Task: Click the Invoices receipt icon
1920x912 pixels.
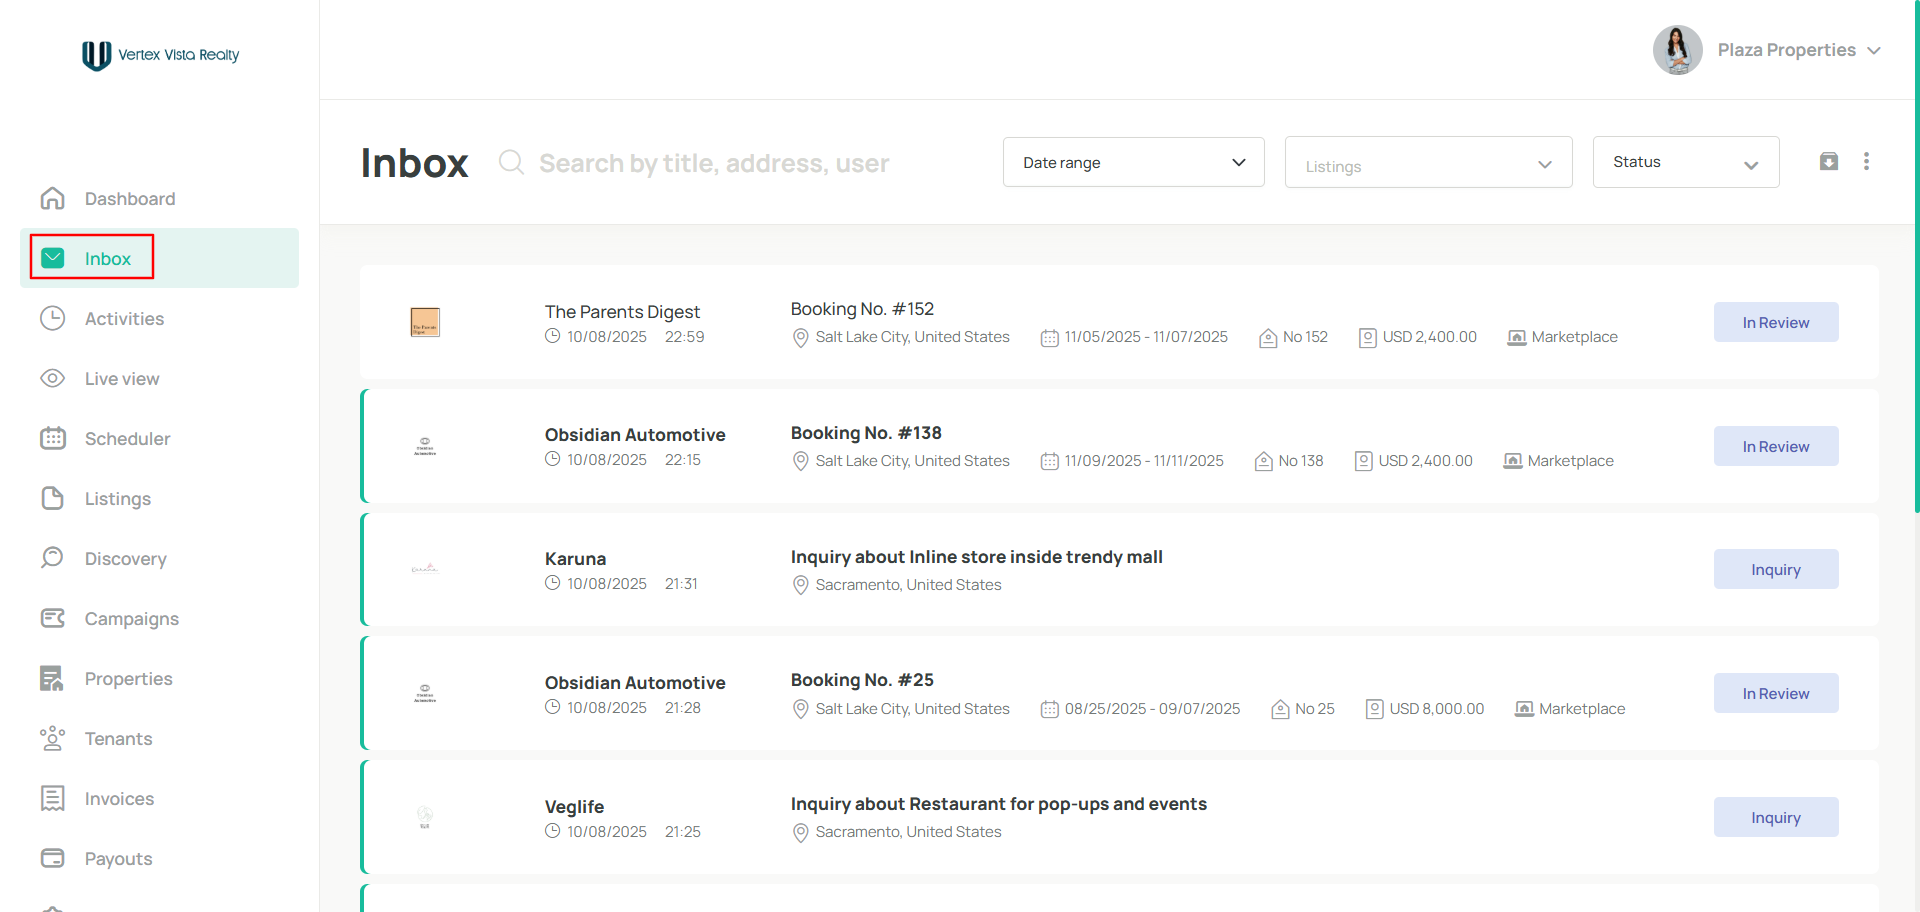Action: (x=52, y=798)
